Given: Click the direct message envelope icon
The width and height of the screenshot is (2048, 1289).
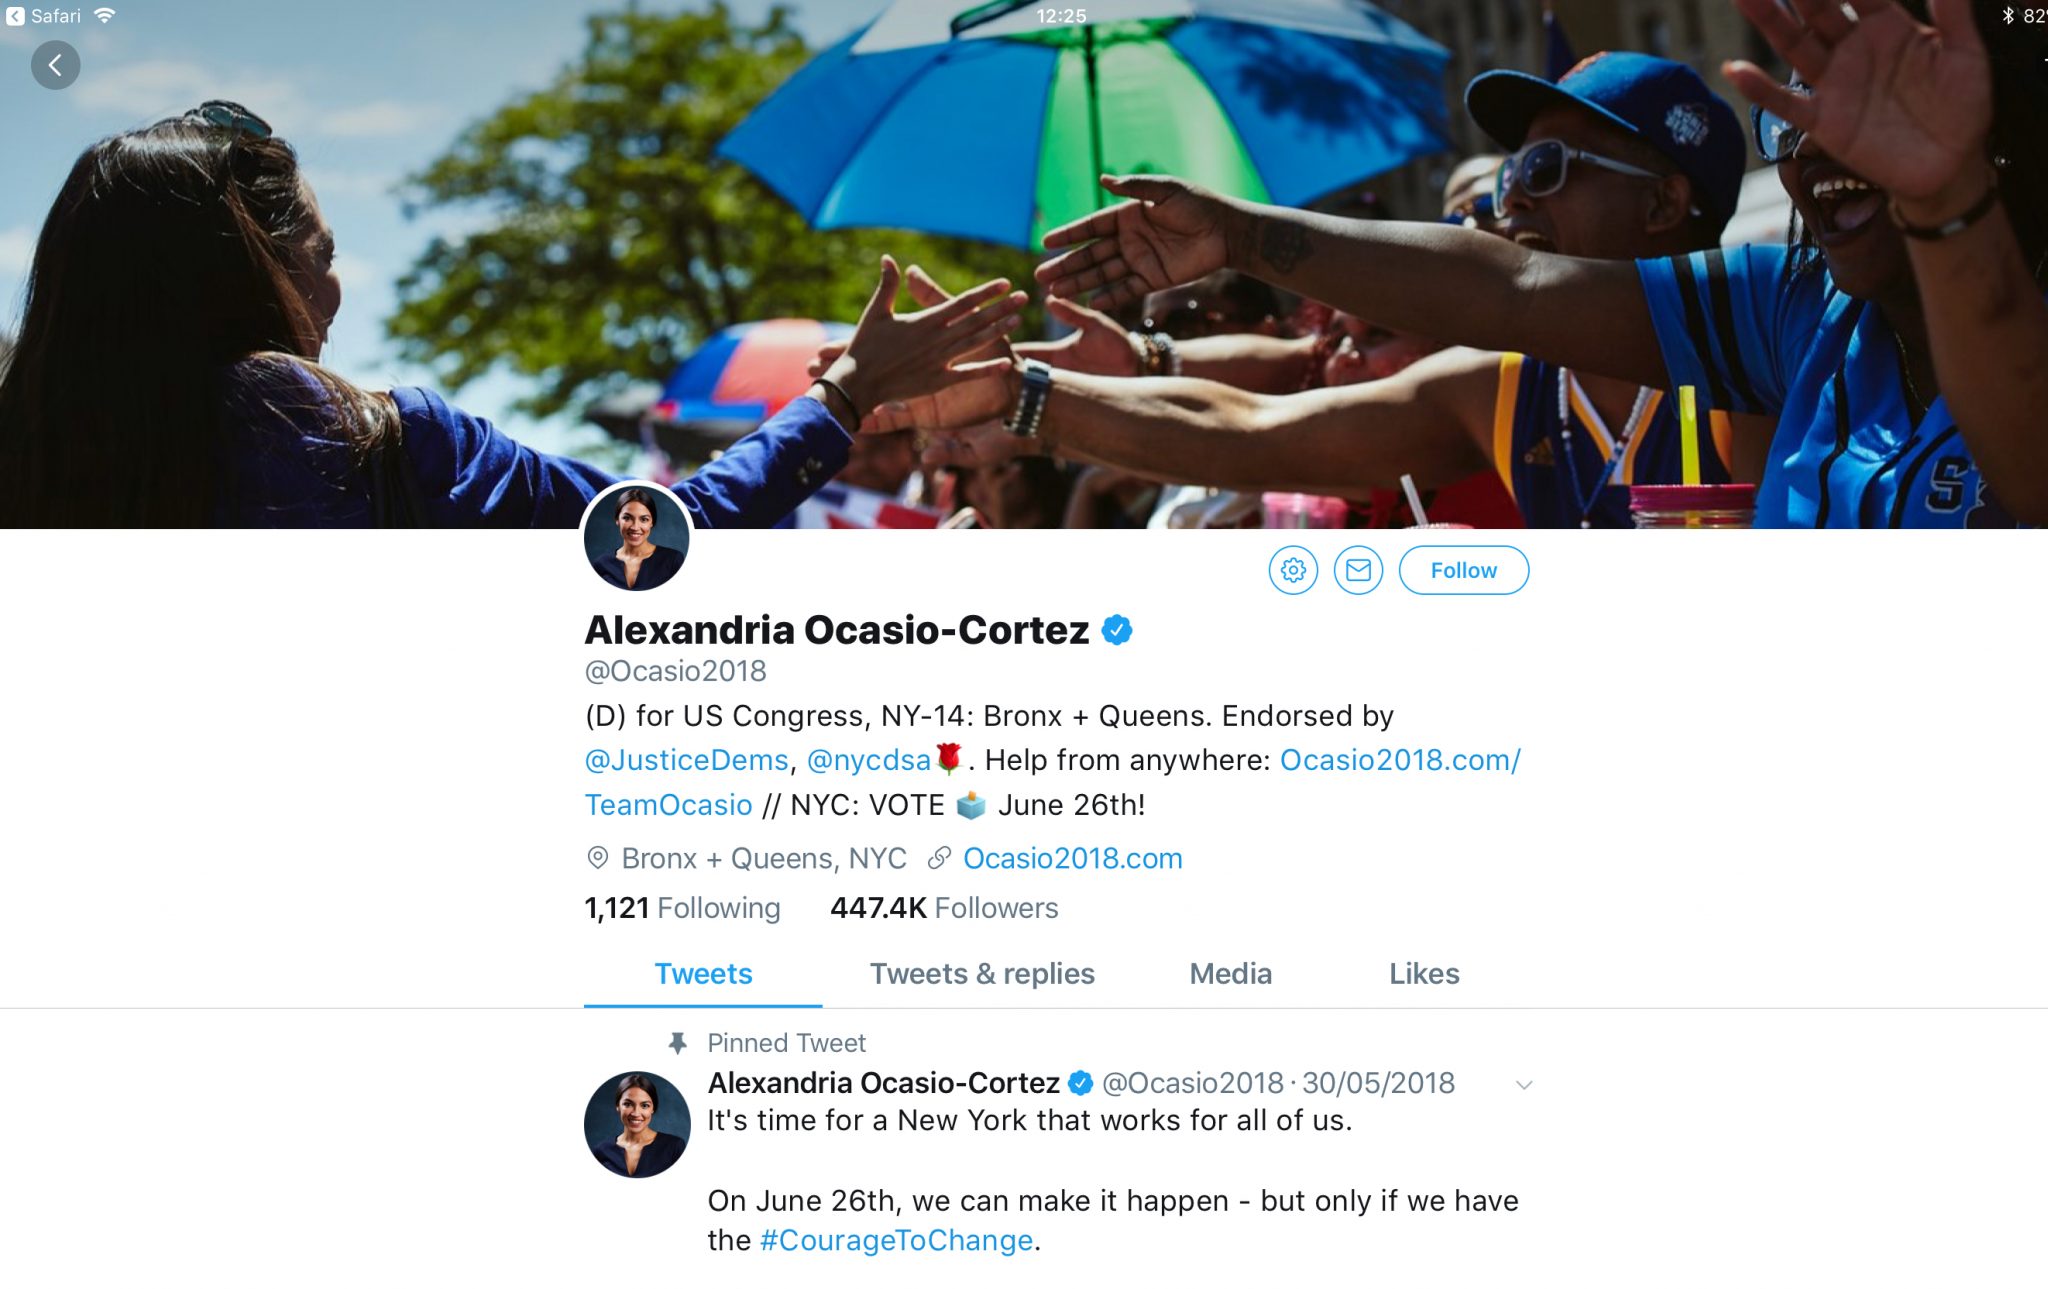Looking at the screenshot, I should pos(1358,570).
